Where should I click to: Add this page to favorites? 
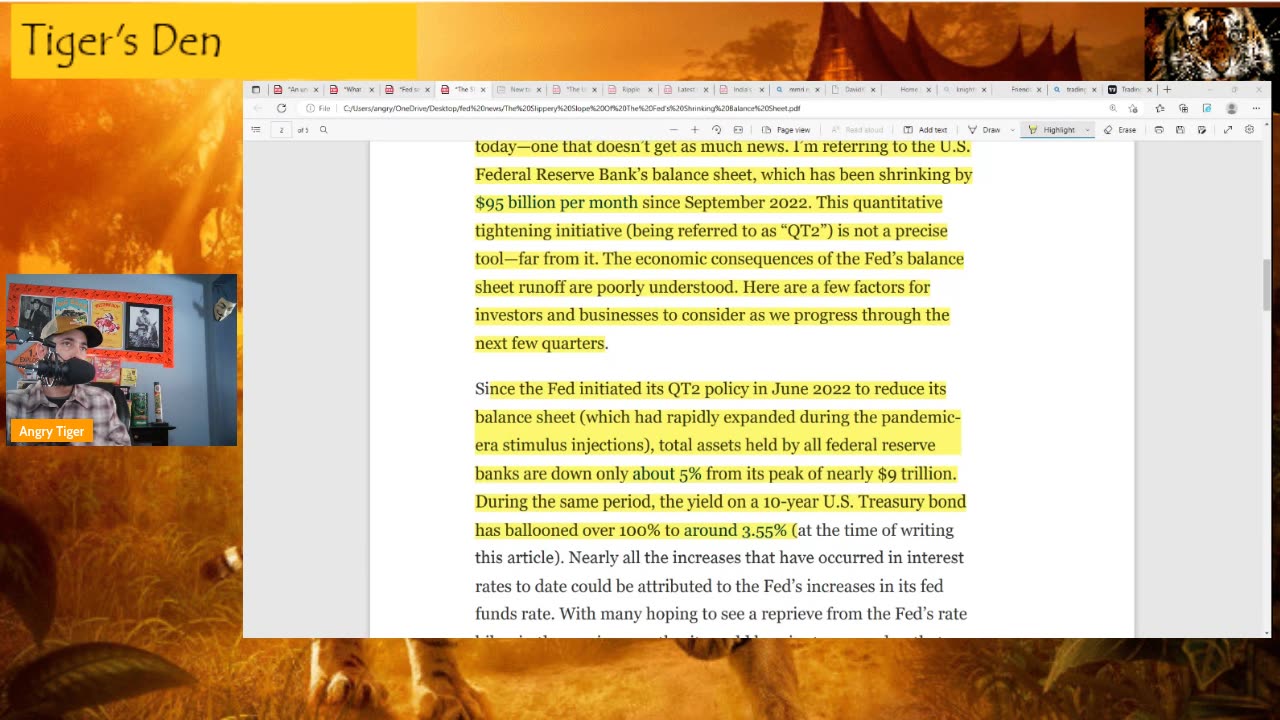coord(1134,108)
